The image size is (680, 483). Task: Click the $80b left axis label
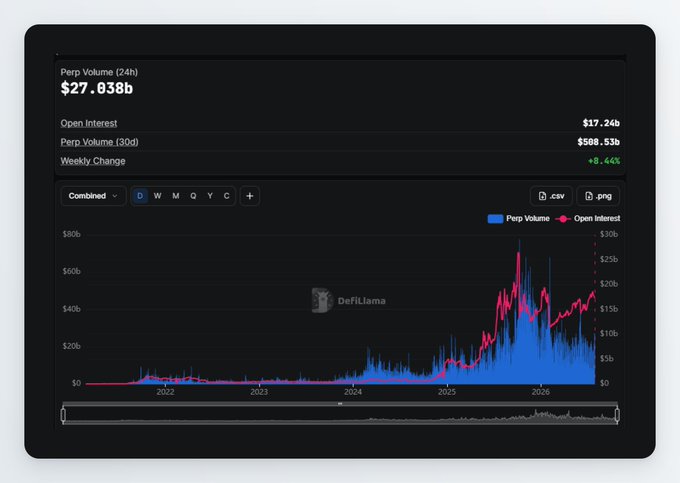72,234
